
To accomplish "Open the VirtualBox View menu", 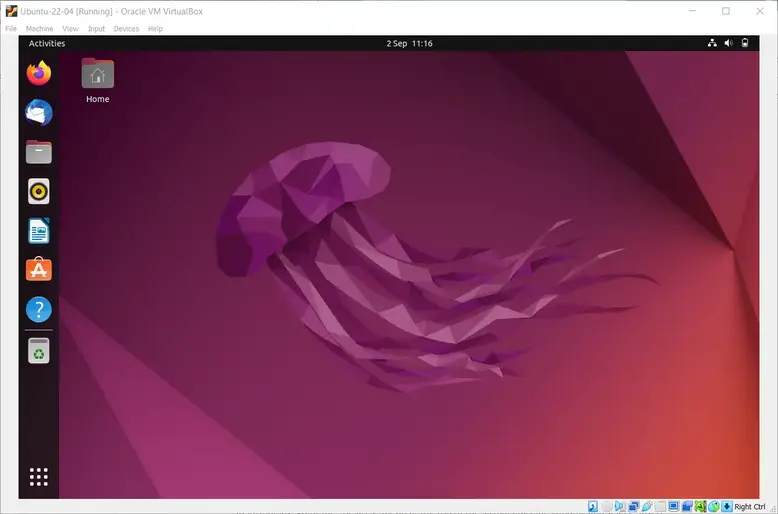I will pos(70,29).
